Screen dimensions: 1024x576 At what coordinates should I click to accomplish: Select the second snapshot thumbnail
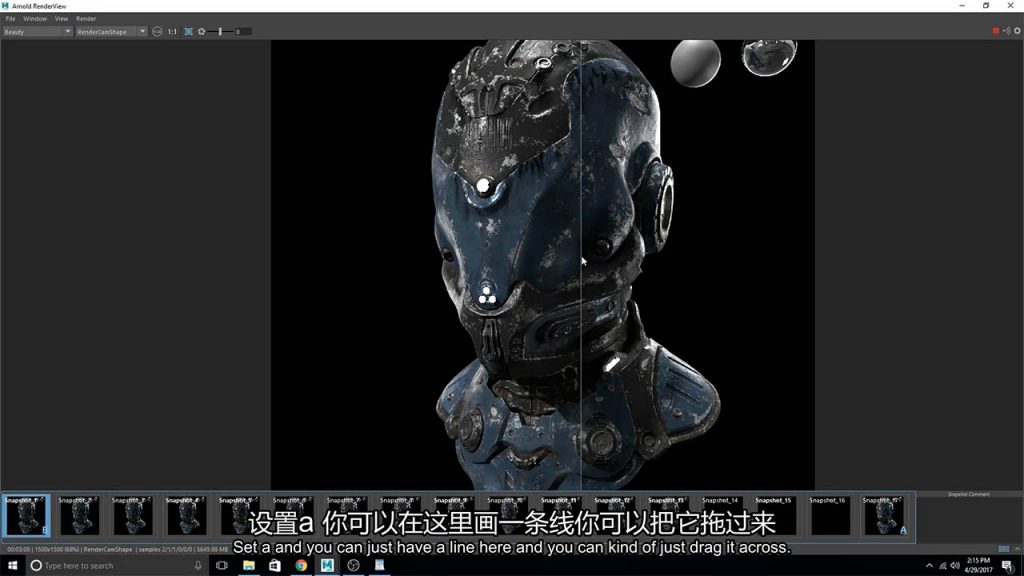pos(79,515)
